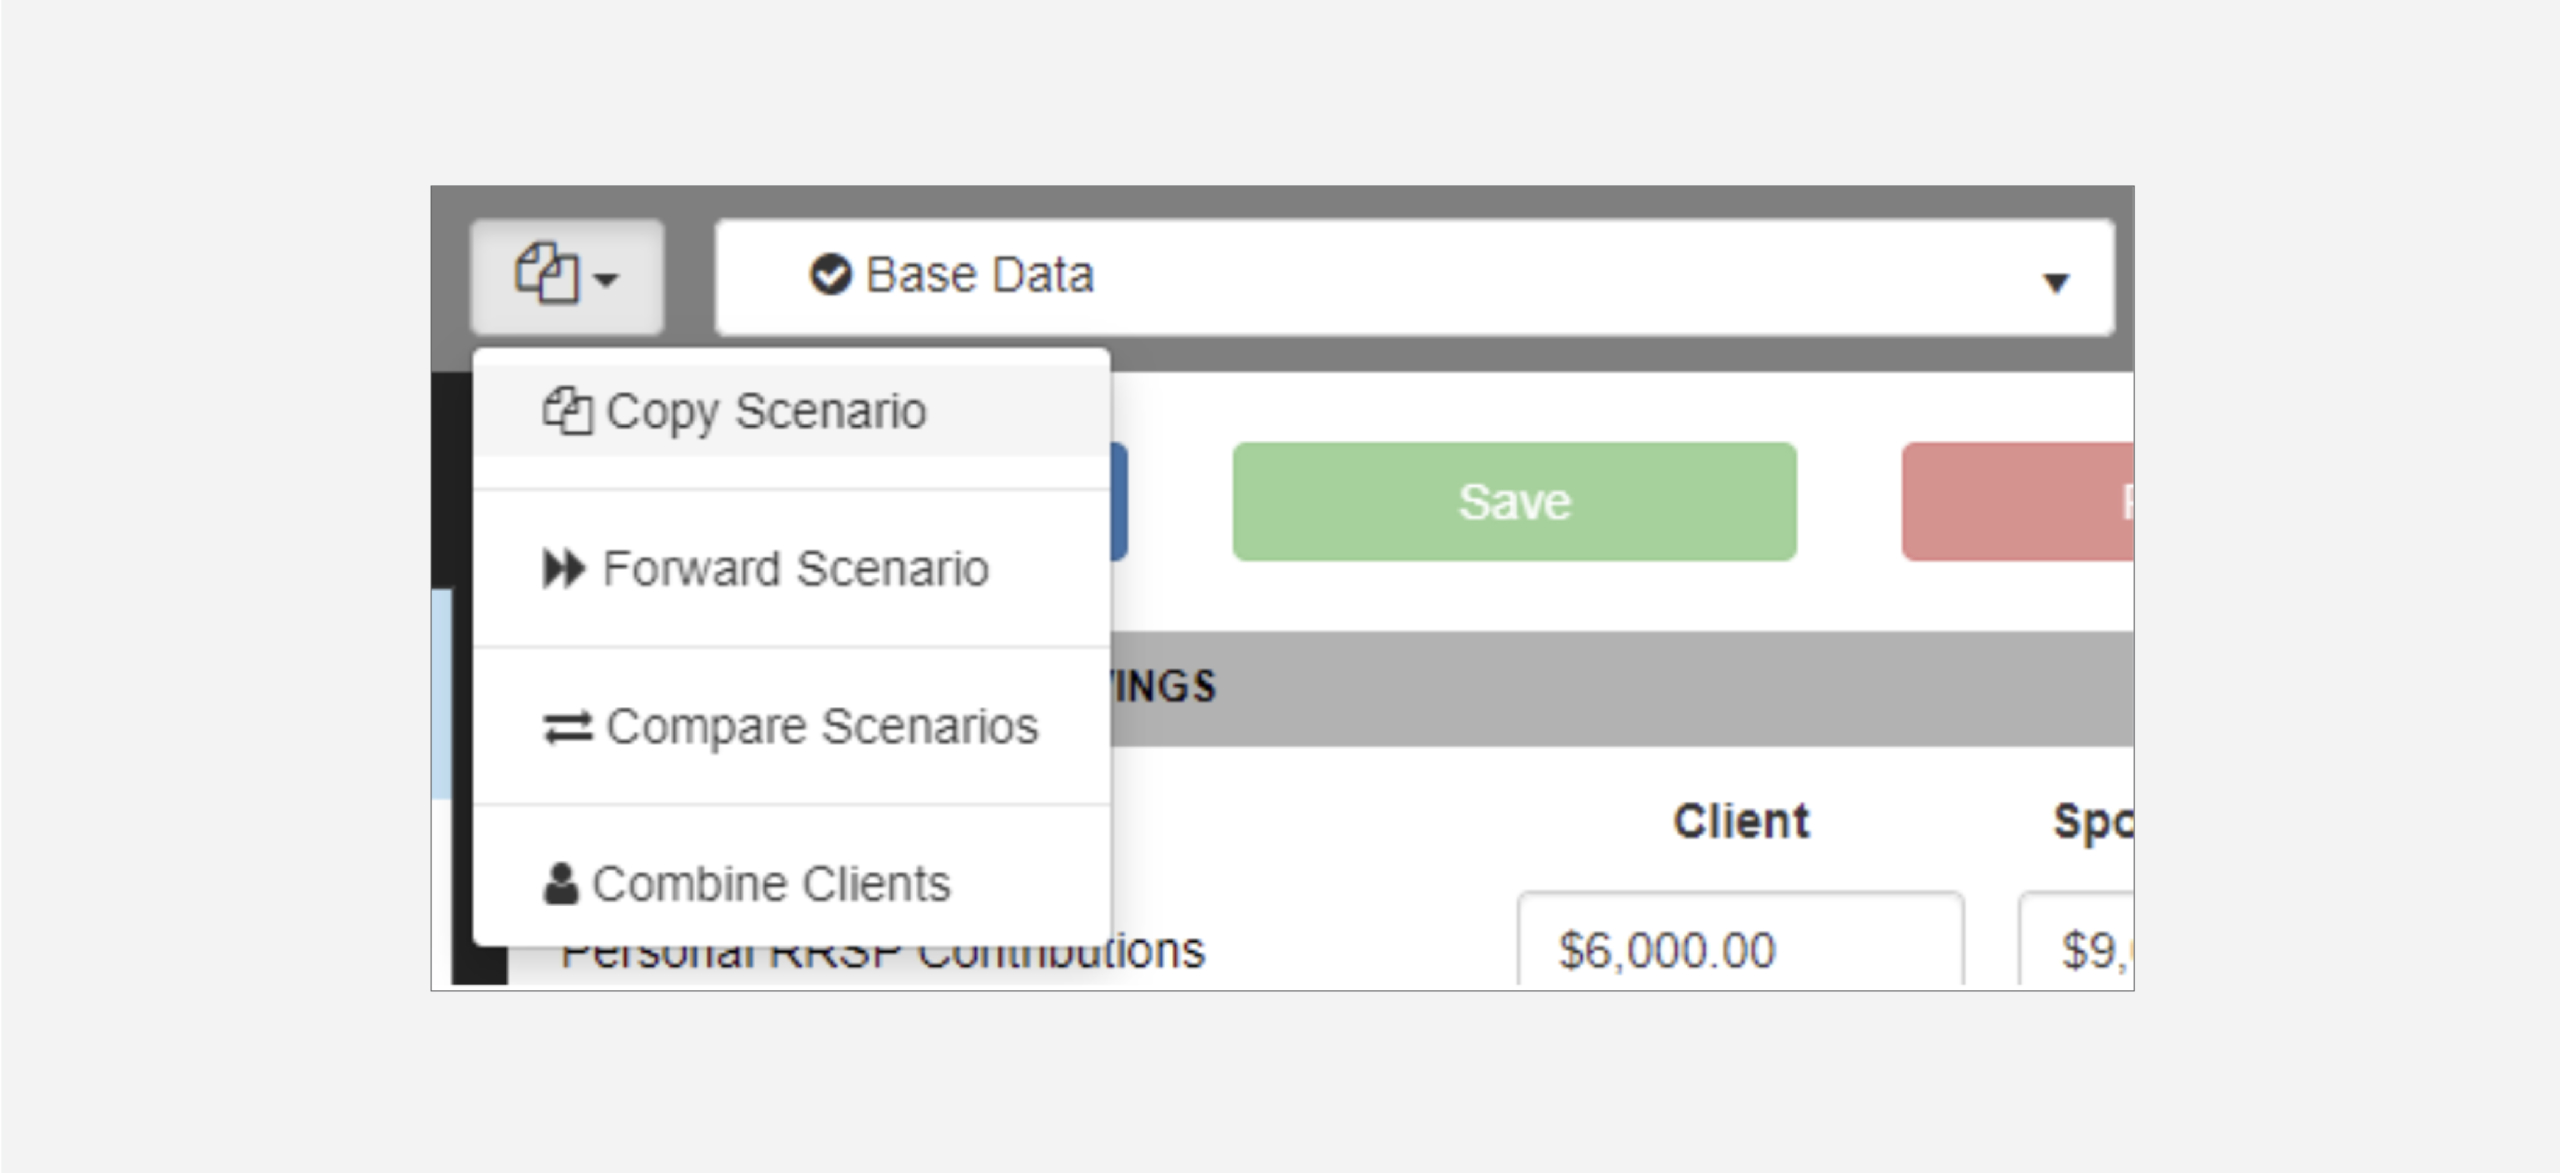2560x1173 pixels.
Task: Click the duplicate-pages icon next to Copy Scenario
Action: pos(567,411)
